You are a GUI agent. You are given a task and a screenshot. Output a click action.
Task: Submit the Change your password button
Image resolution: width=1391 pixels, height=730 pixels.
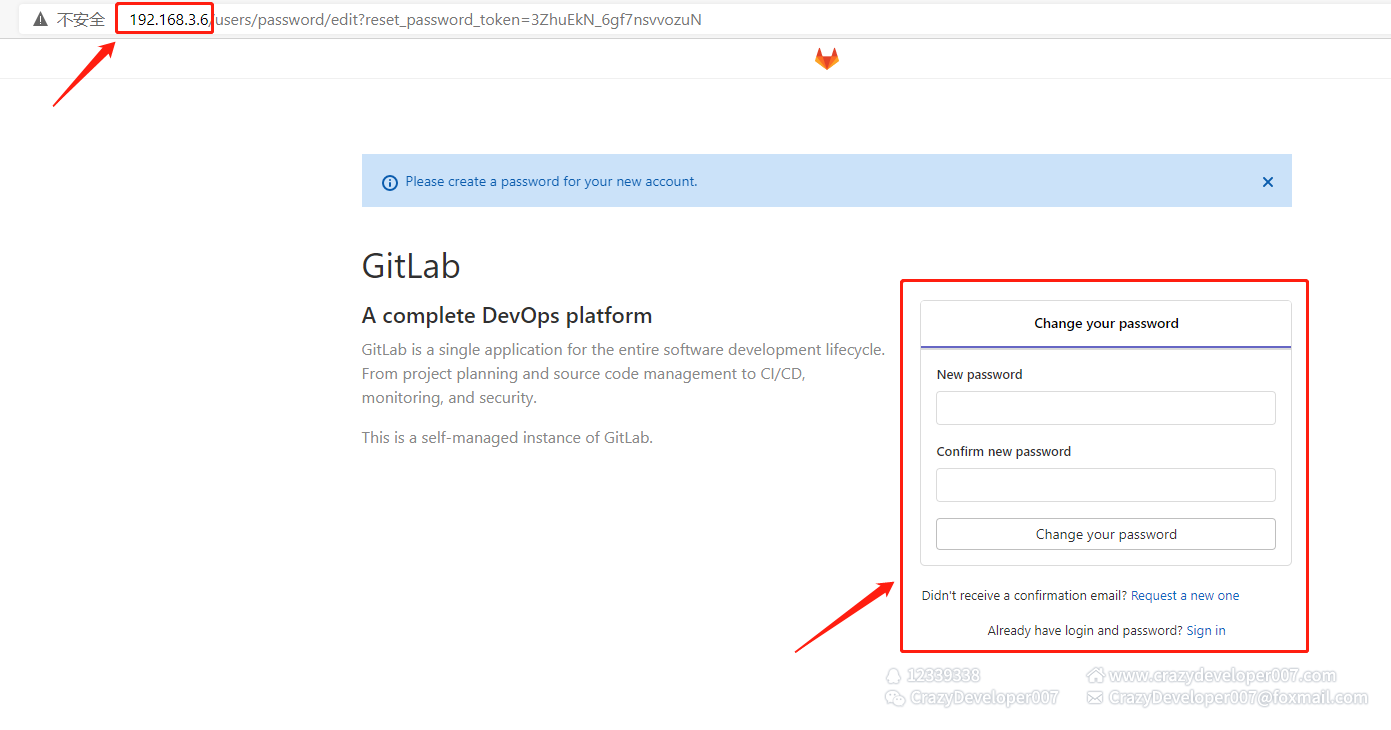[1106, 534]
